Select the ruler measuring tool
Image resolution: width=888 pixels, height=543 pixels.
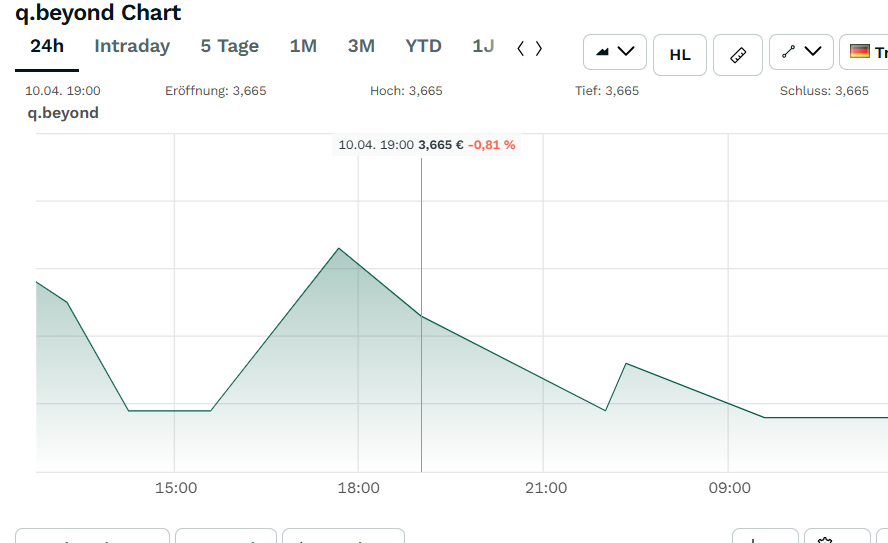coord(738,54)
